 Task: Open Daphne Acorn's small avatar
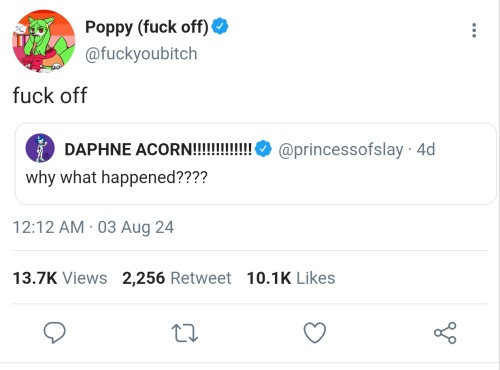point(40,148)
